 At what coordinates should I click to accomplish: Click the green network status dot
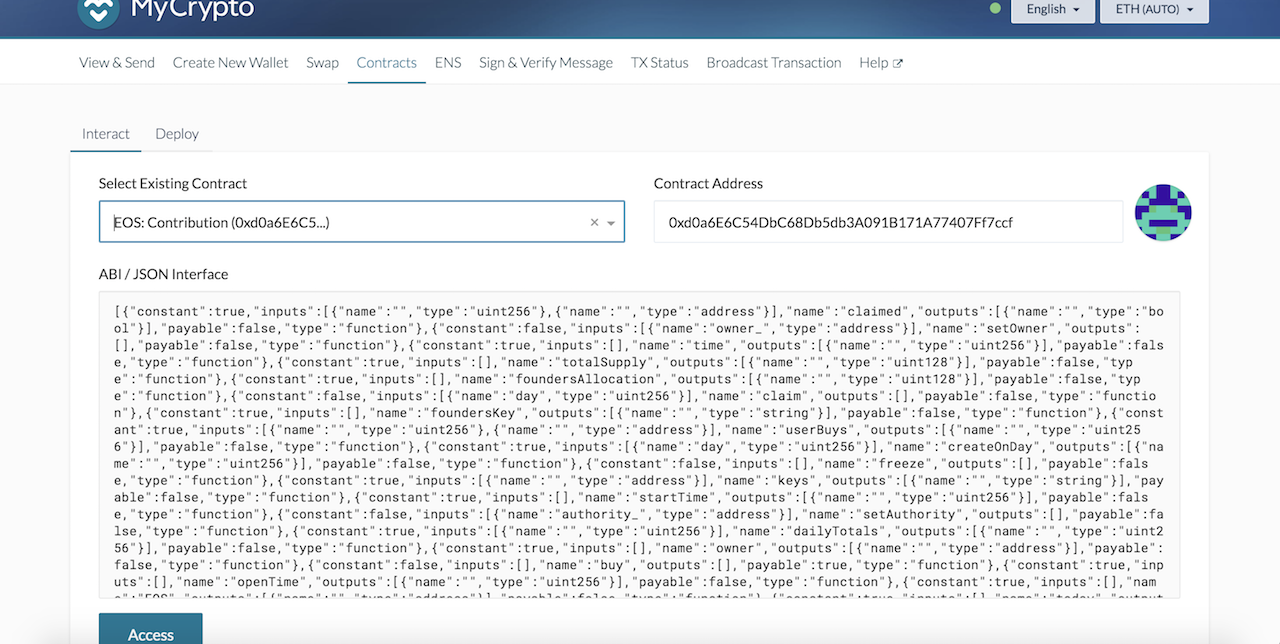click(995, 9)
